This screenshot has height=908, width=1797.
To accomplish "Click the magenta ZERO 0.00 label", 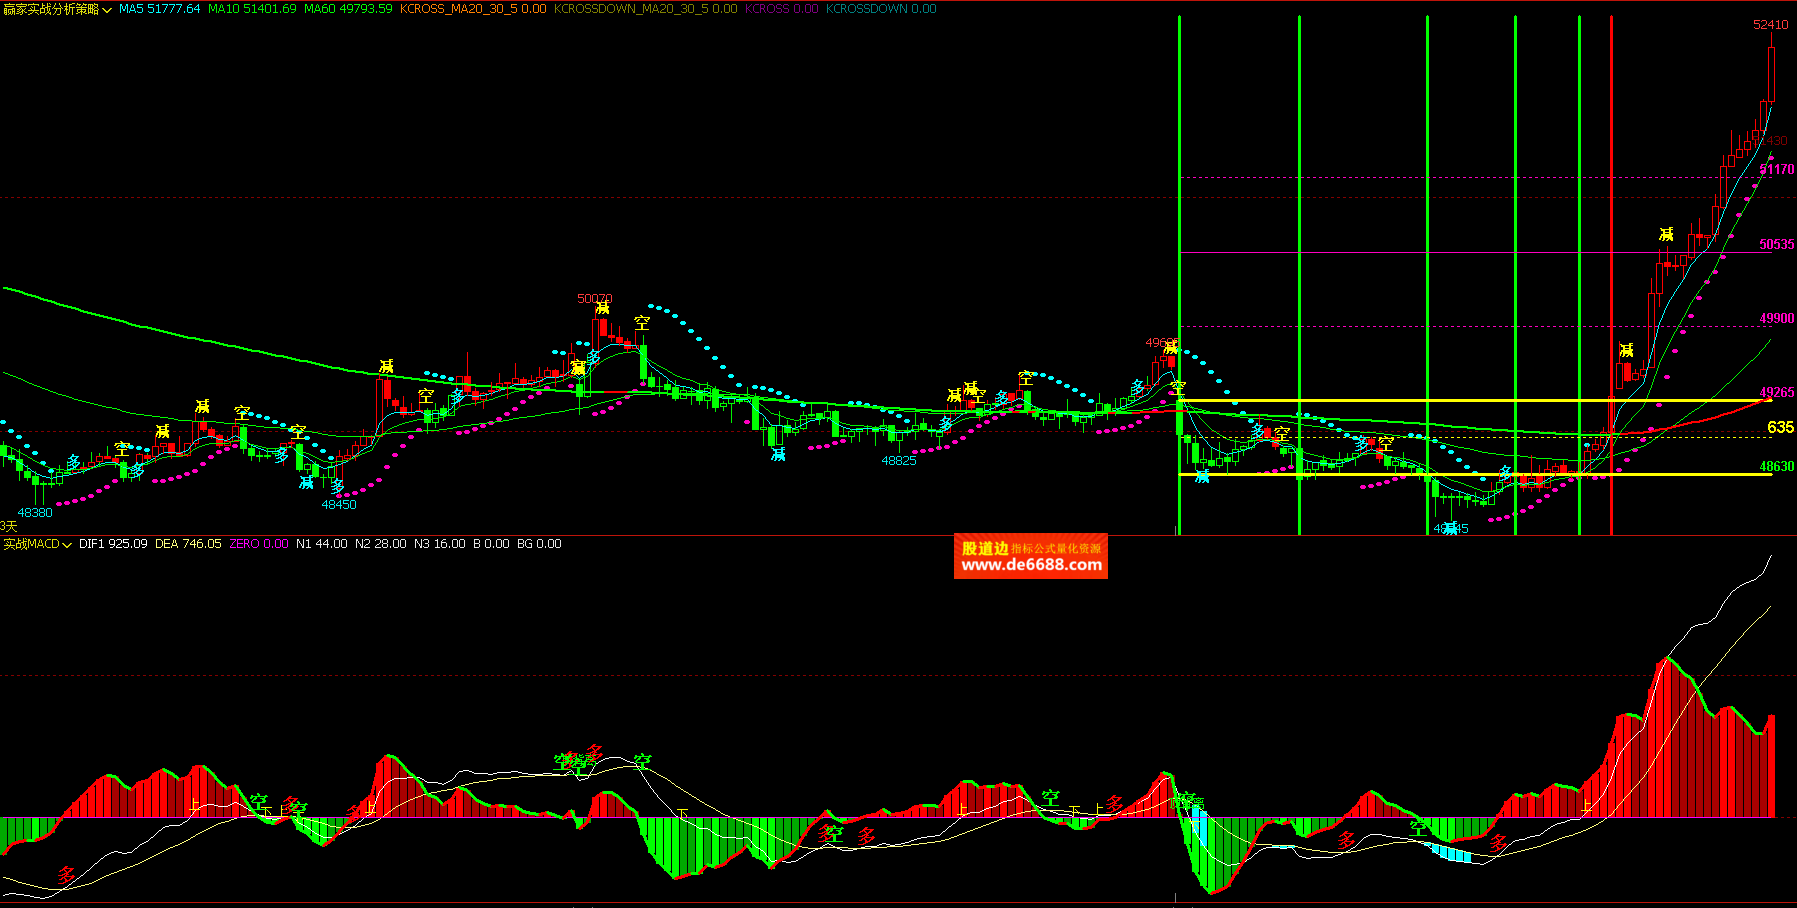I will [x=258, y=544].
